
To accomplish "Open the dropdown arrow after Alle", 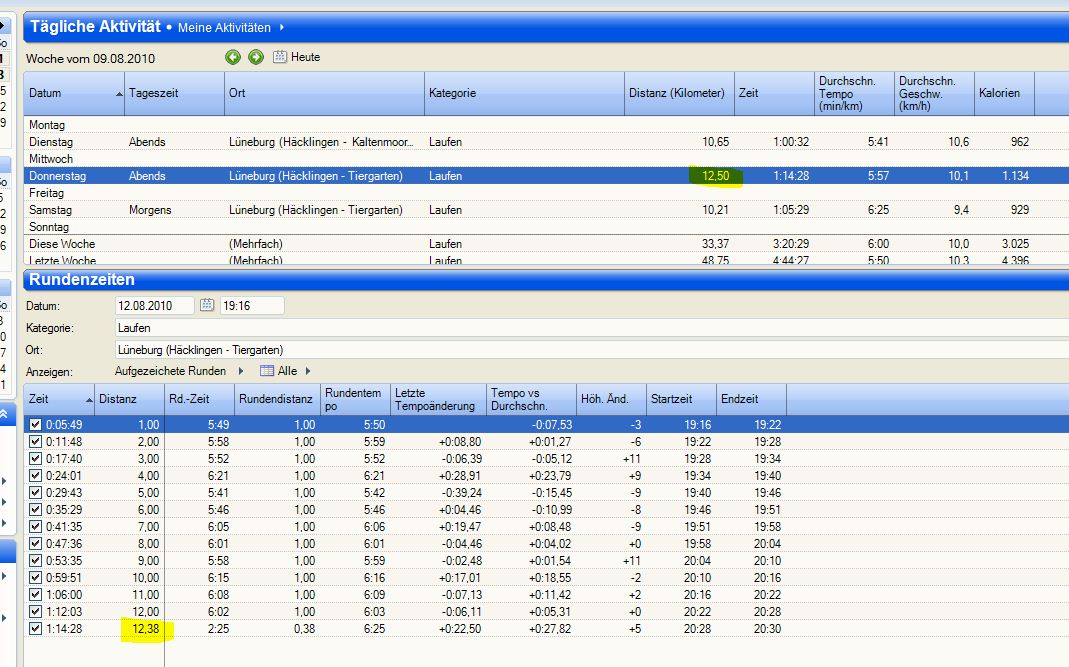I will [308, 371].
